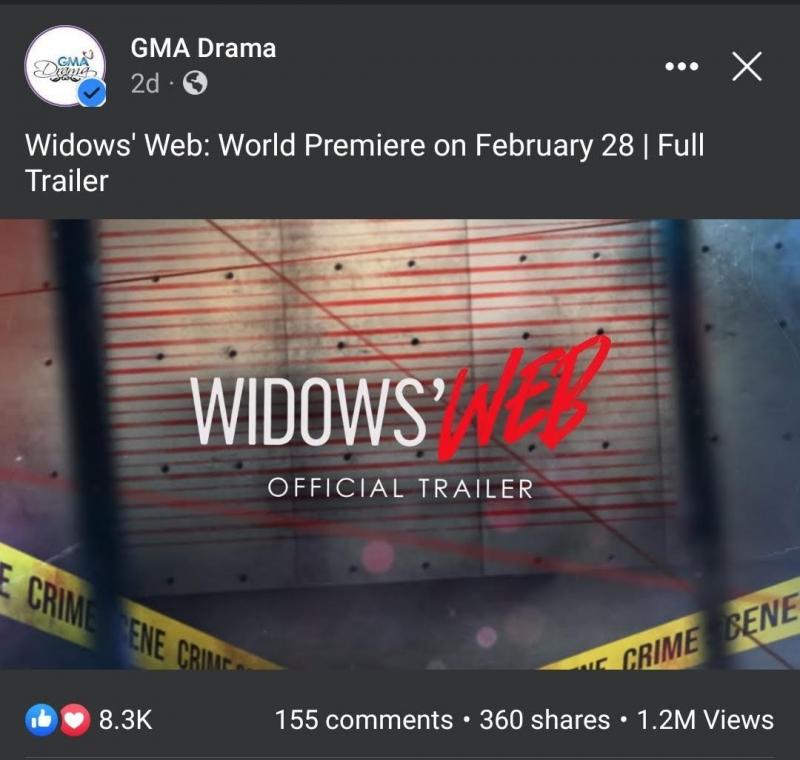
Task: Close the post with the X icon
Action: [747, 66]
